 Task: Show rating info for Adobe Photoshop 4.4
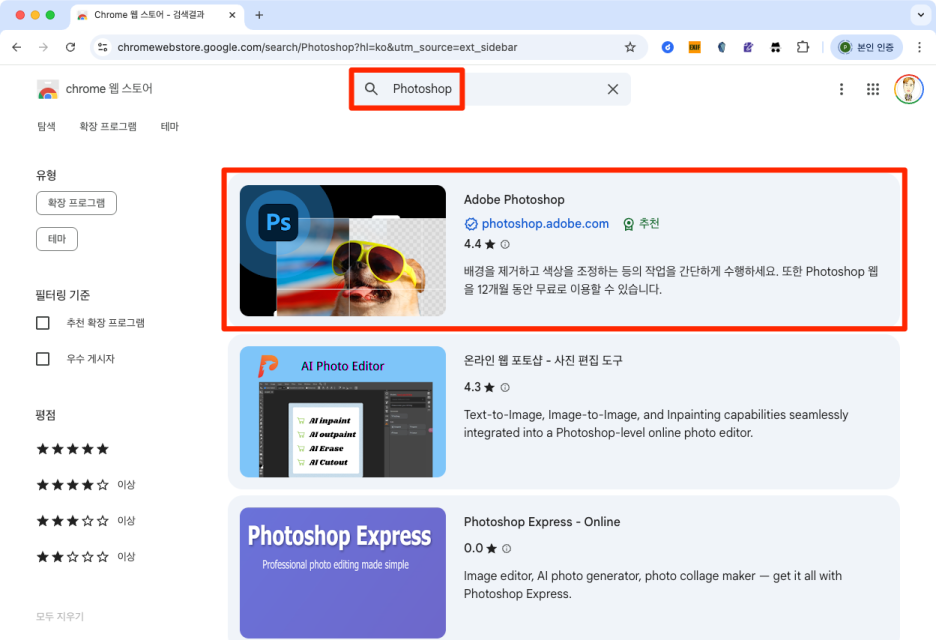pos(505,244)
